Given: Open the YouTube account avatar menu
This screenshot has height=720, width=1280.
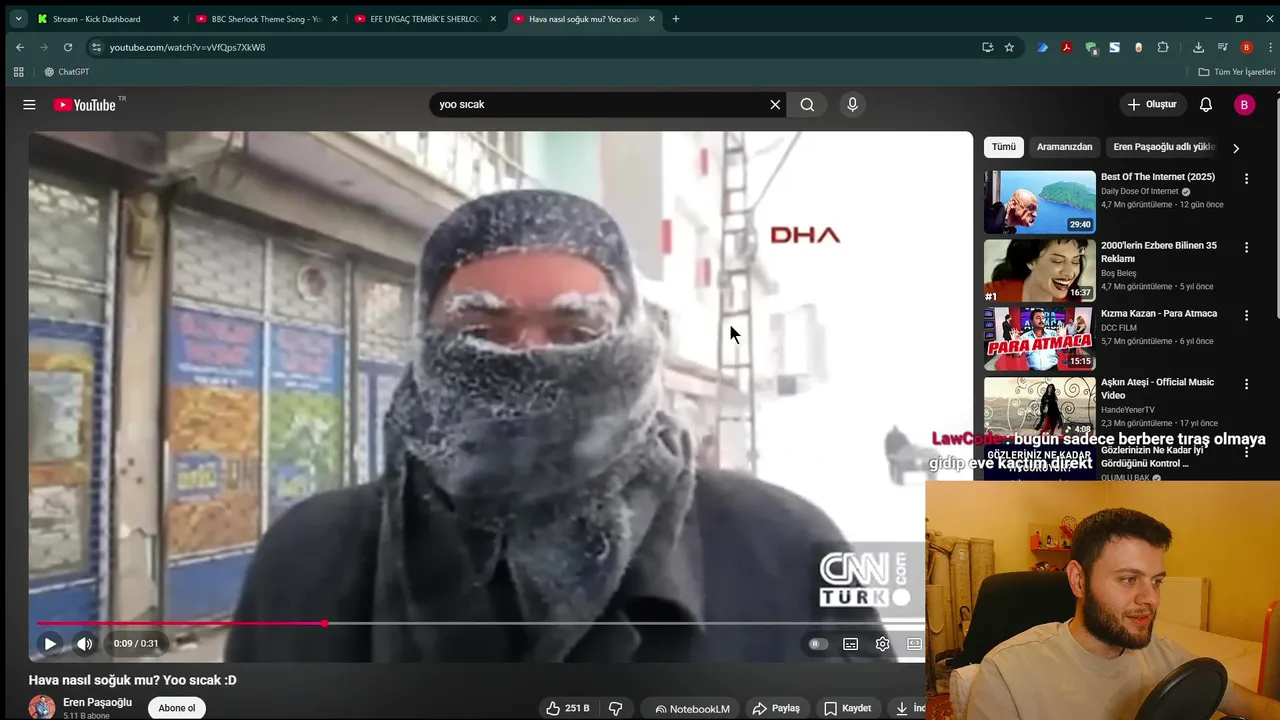Looking at the screenshot, I should pyautogui.click(x=1244, y=105).
